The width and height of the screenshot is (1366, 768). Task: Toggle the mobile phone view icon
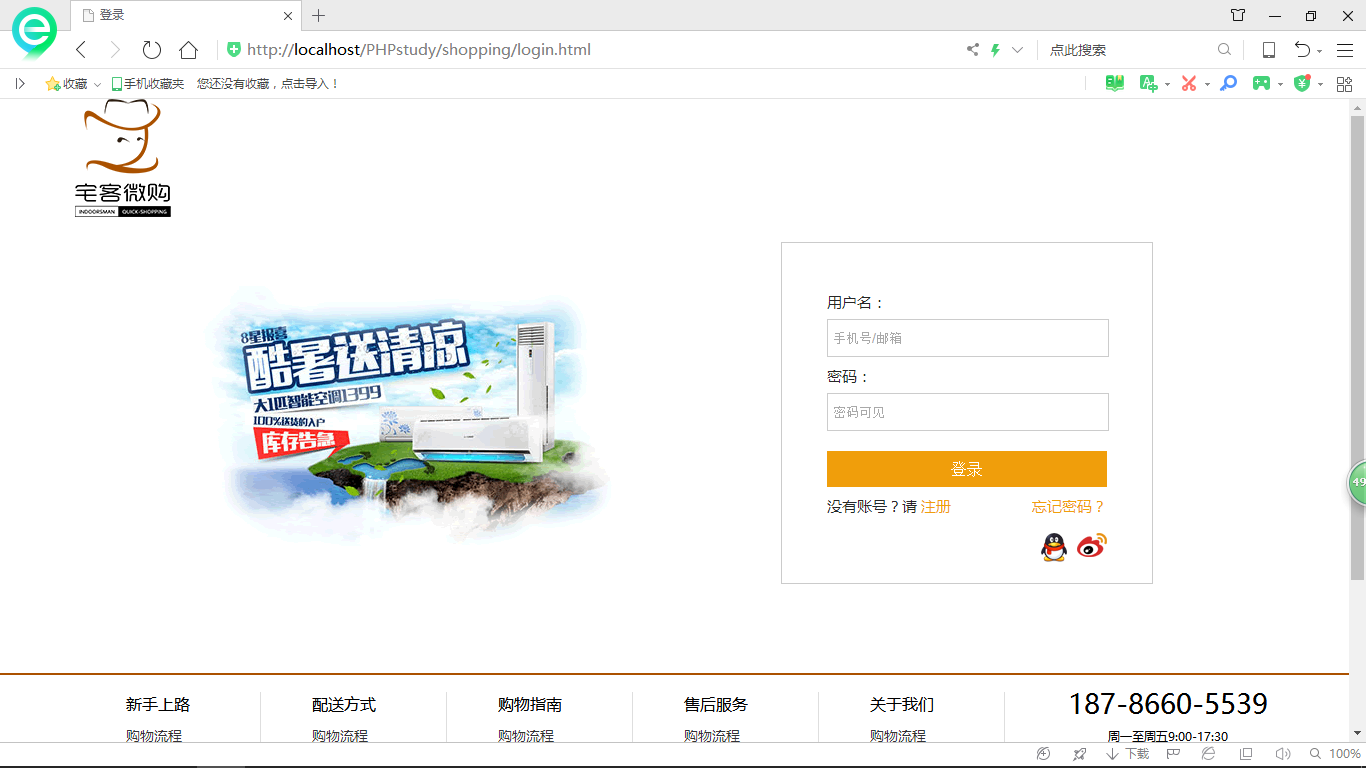(1268, 50)
